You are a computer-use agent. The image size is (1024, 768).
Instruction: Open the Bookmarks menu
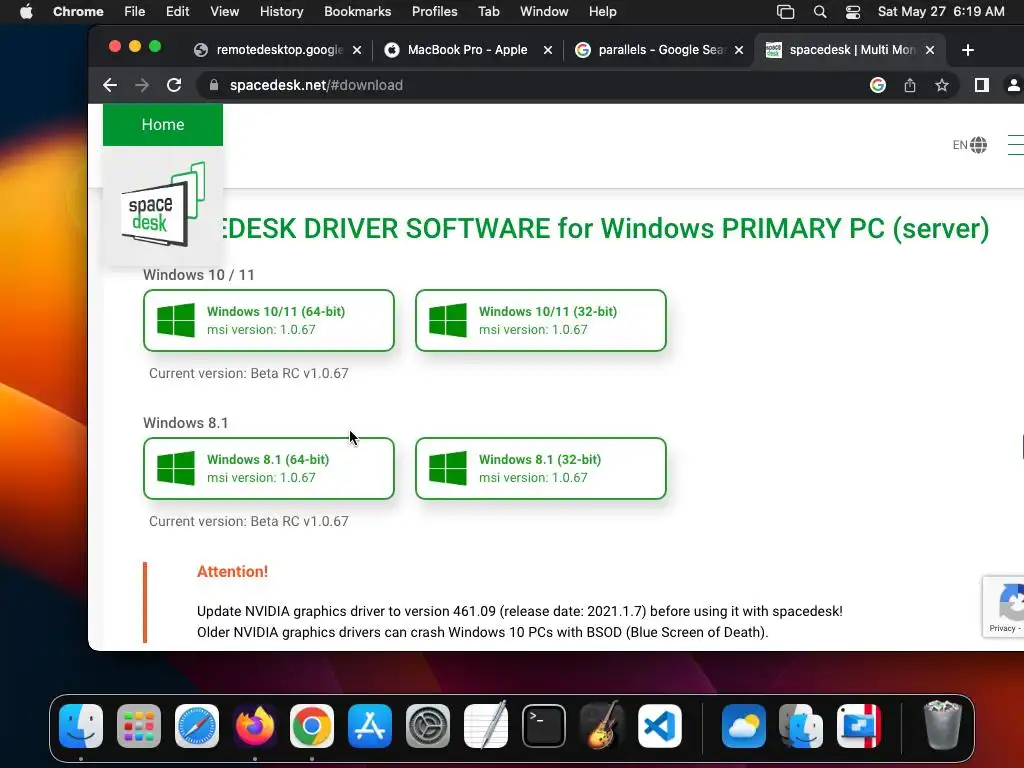(357, 12)
